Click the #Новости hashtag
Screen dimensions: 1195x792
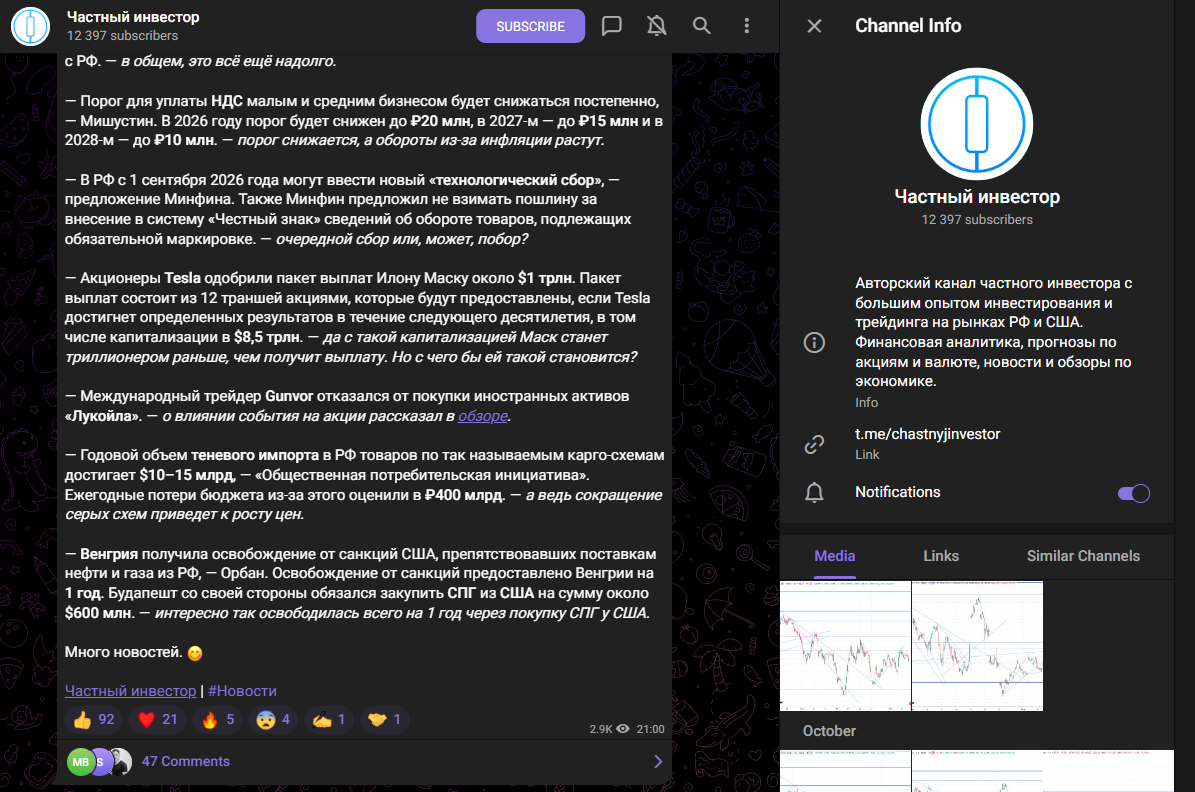tap(242, 691)
